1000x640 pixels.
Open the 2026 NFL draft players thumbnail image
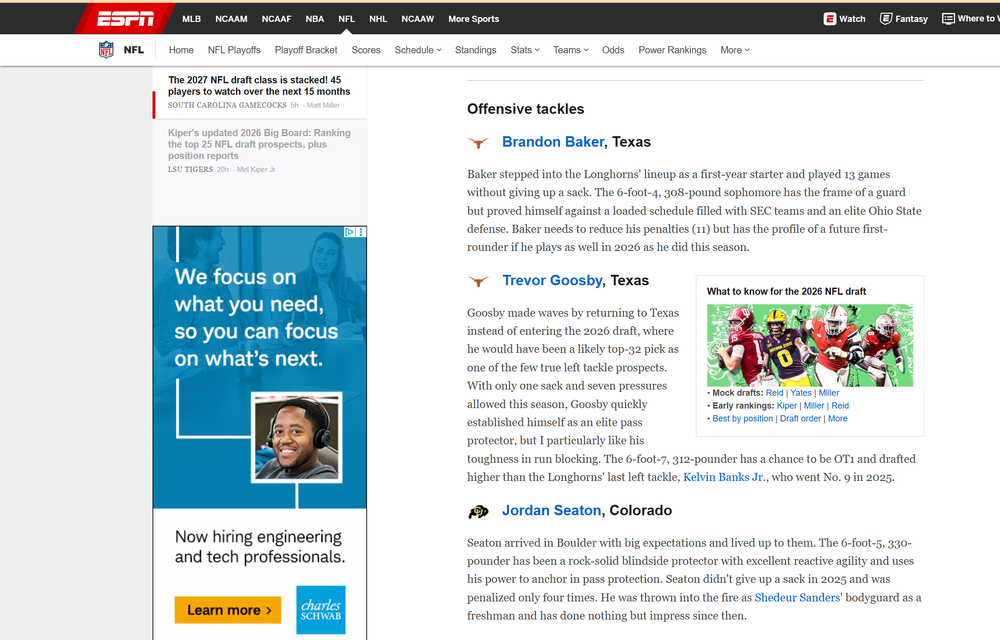809,345
